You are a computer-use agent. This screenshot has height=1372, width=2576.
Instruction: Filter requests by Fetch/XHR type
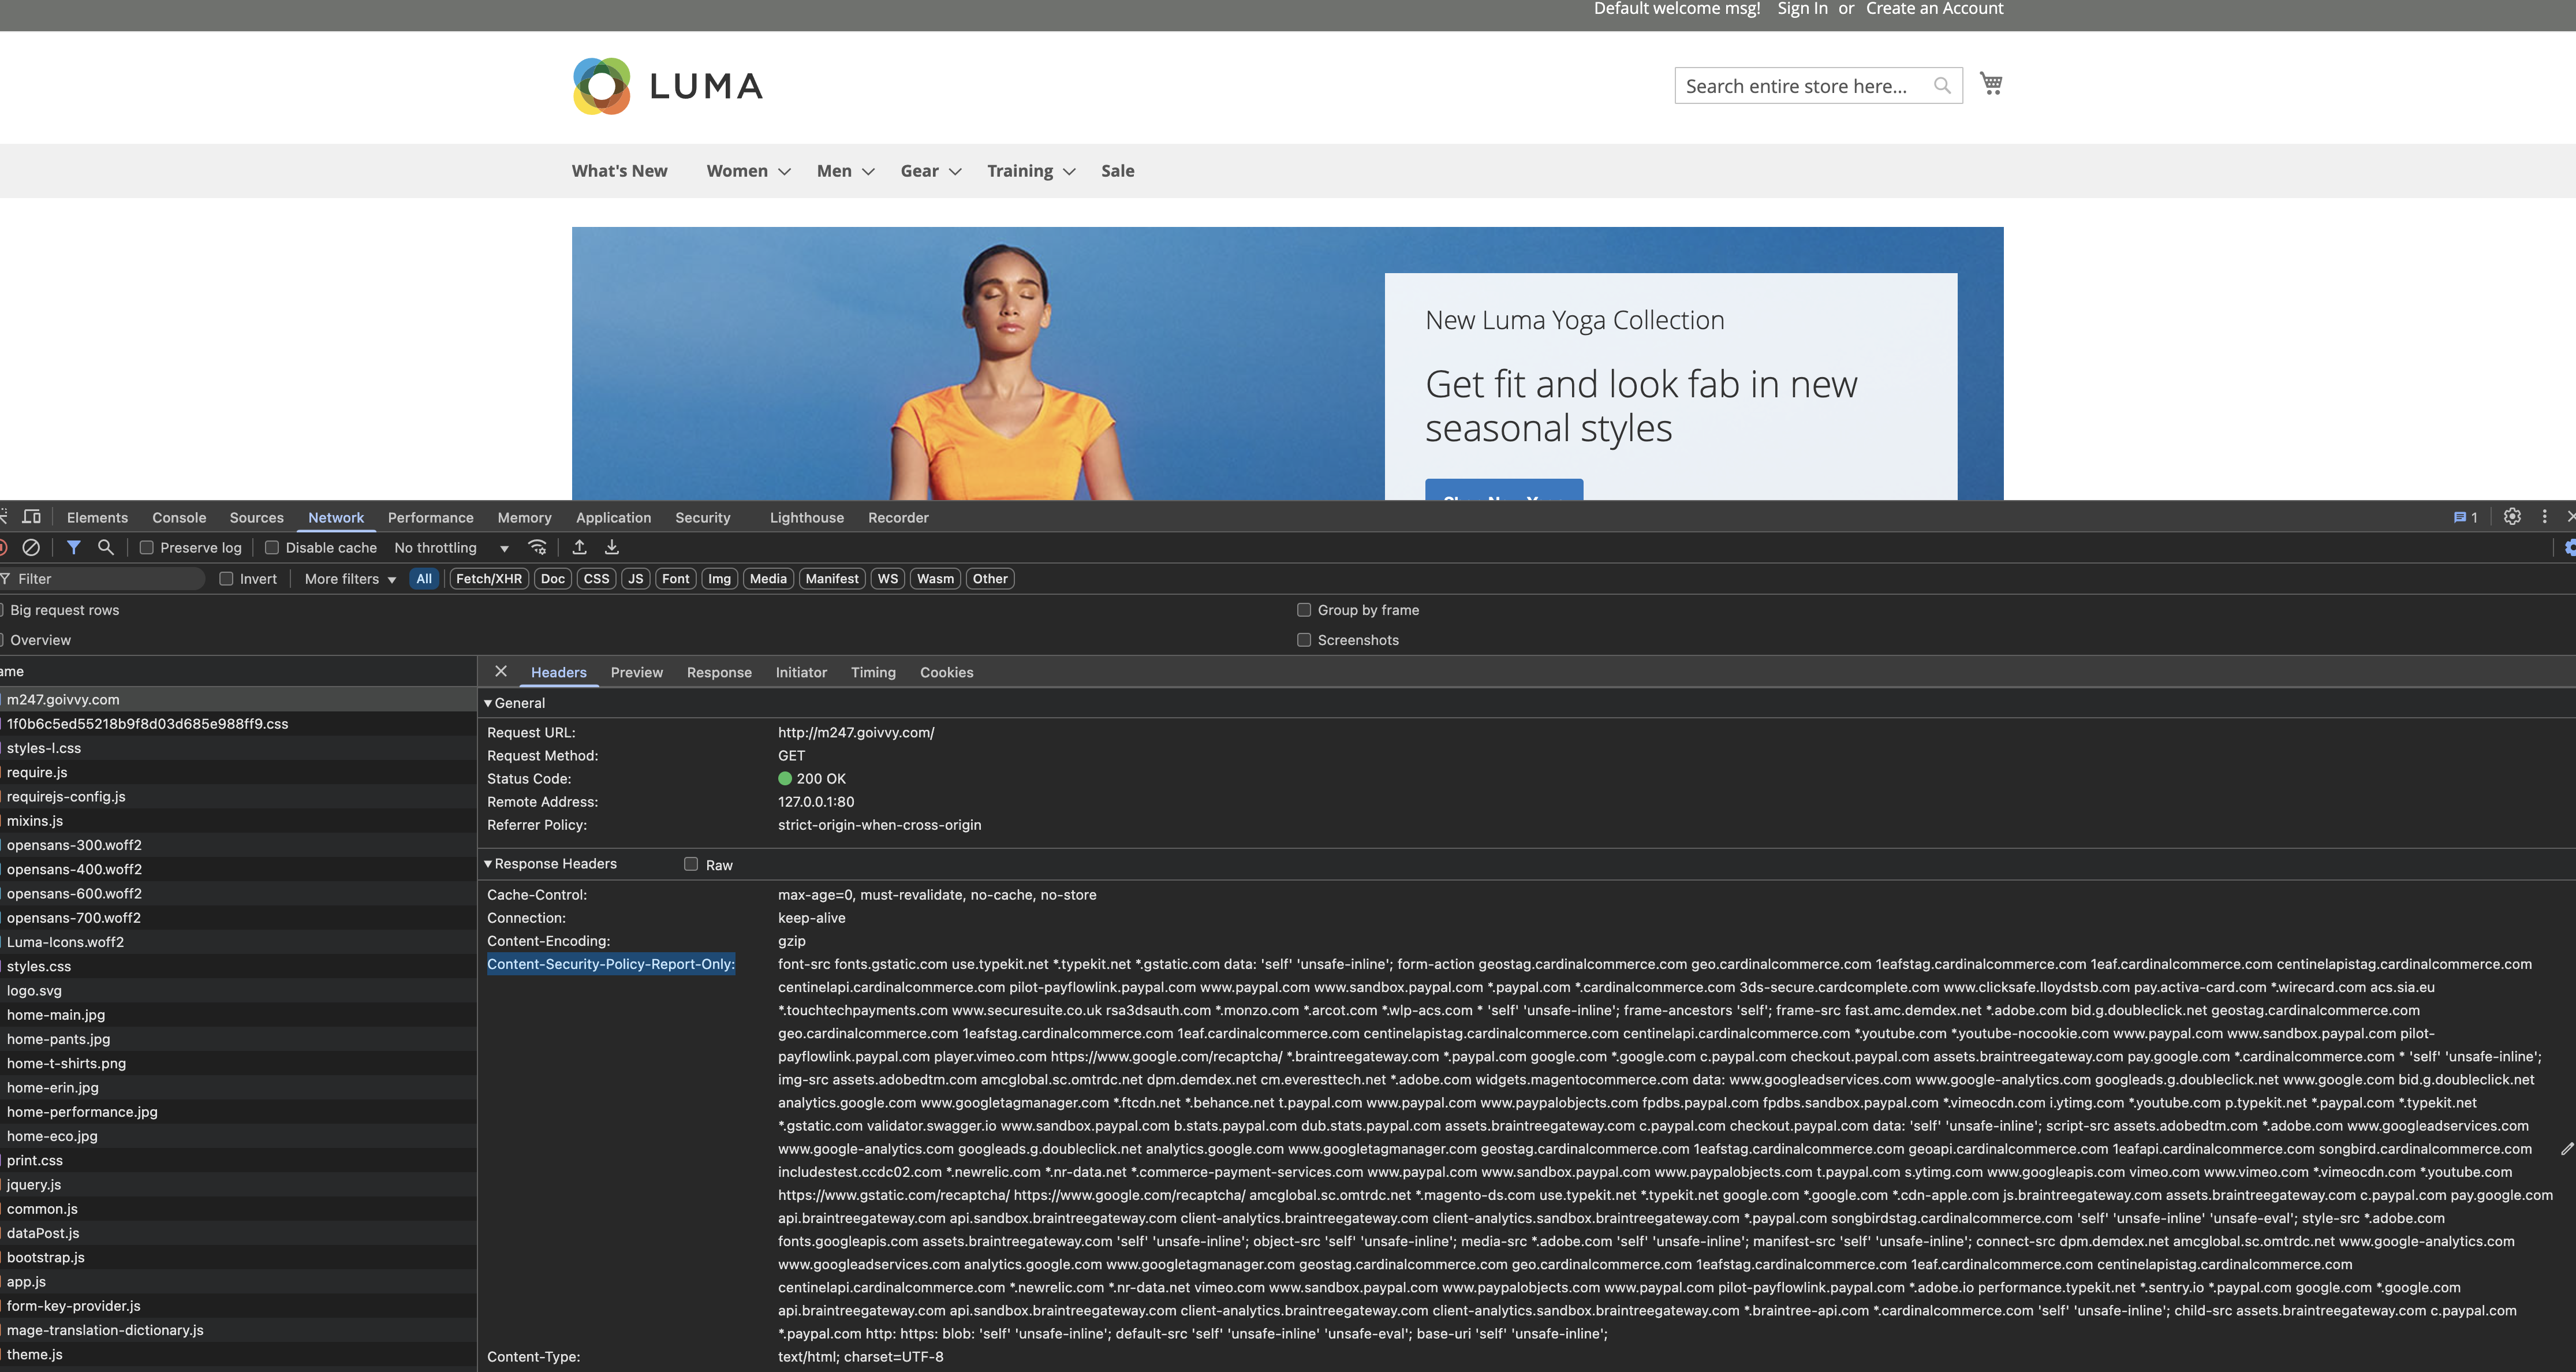pyautogui.click(x=488, y=579)
